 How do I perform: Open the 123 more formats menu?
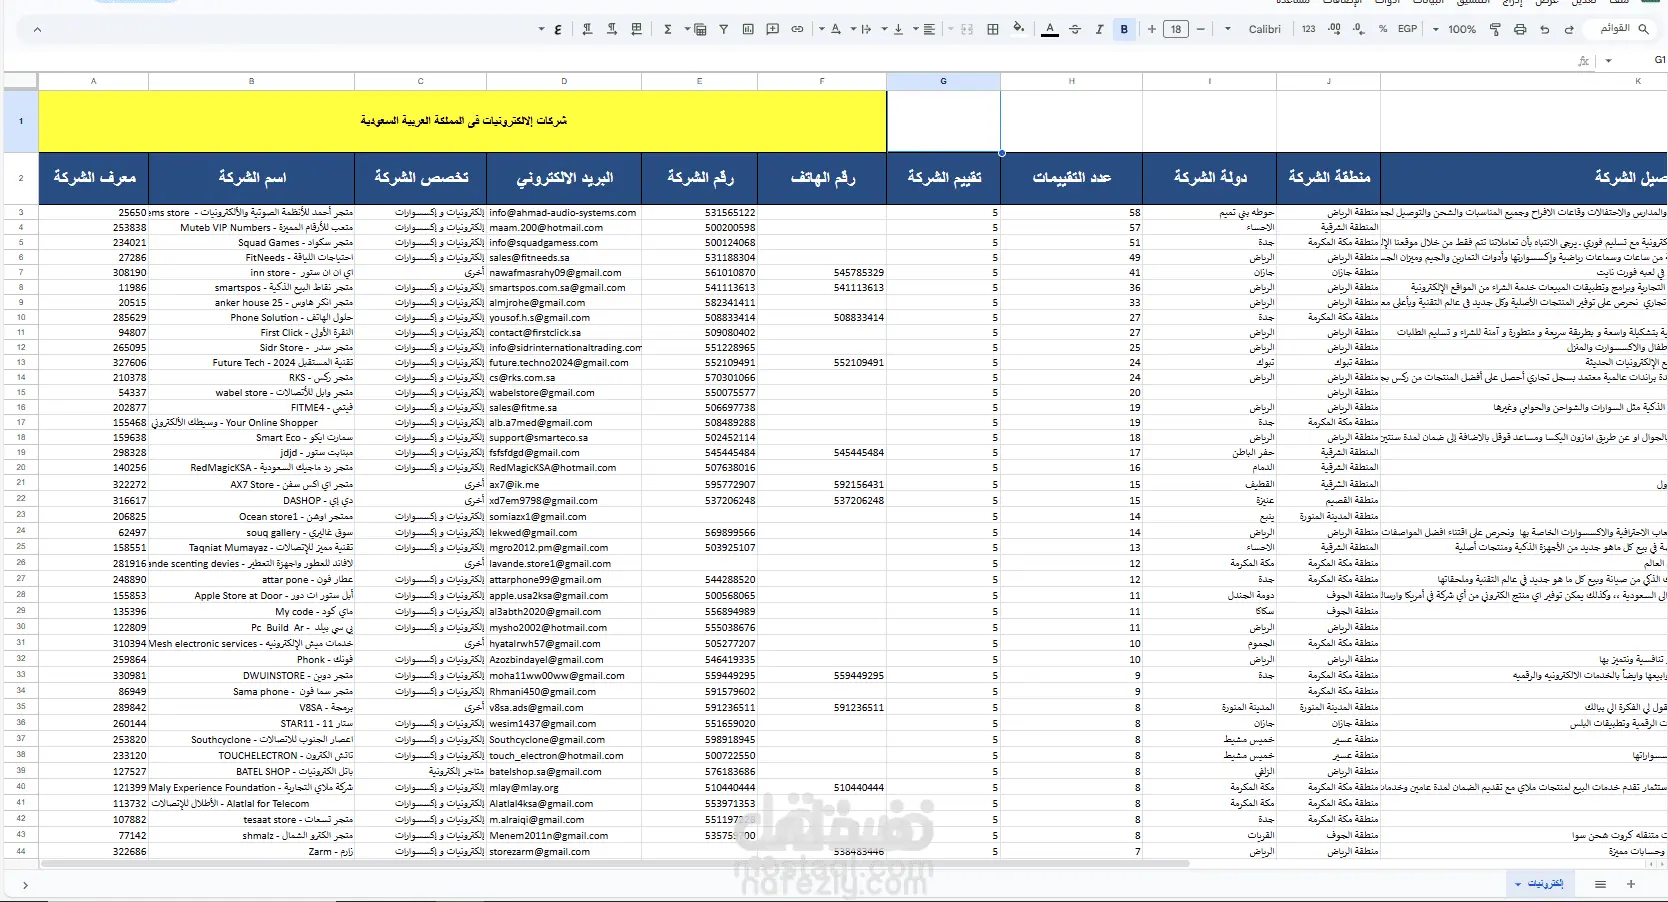point(1309,29)
